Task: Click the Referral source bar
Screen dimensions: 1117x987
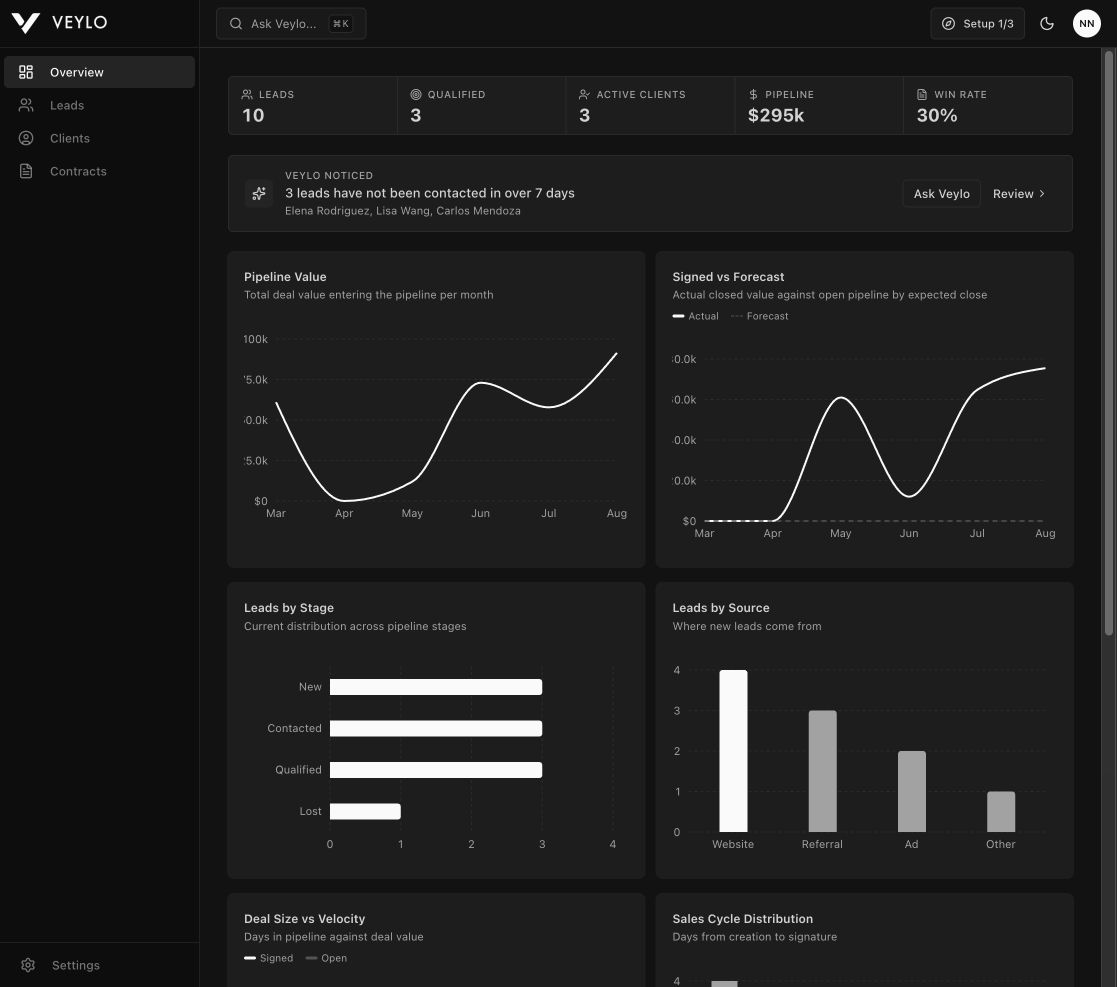Action: pos(822,771)
